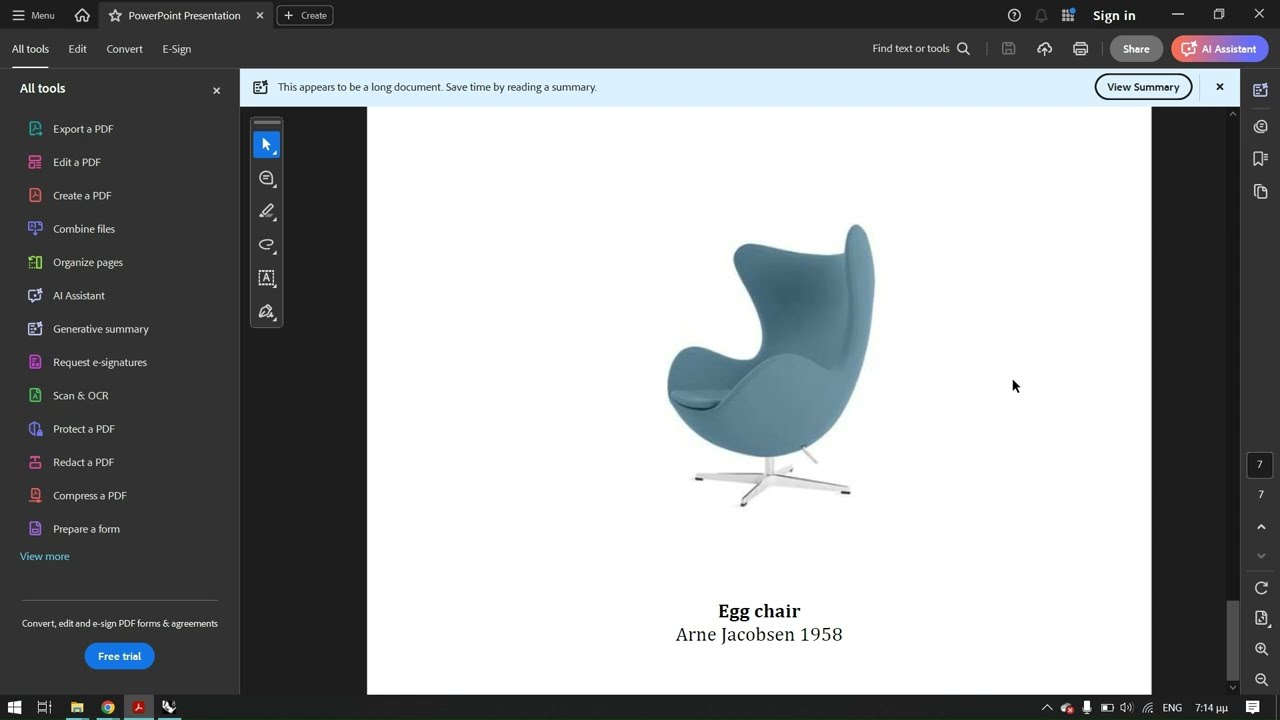Click Find text or tools search
Image resolution: width=1280 pixels, height=720 pixels.
coord(921,48)
